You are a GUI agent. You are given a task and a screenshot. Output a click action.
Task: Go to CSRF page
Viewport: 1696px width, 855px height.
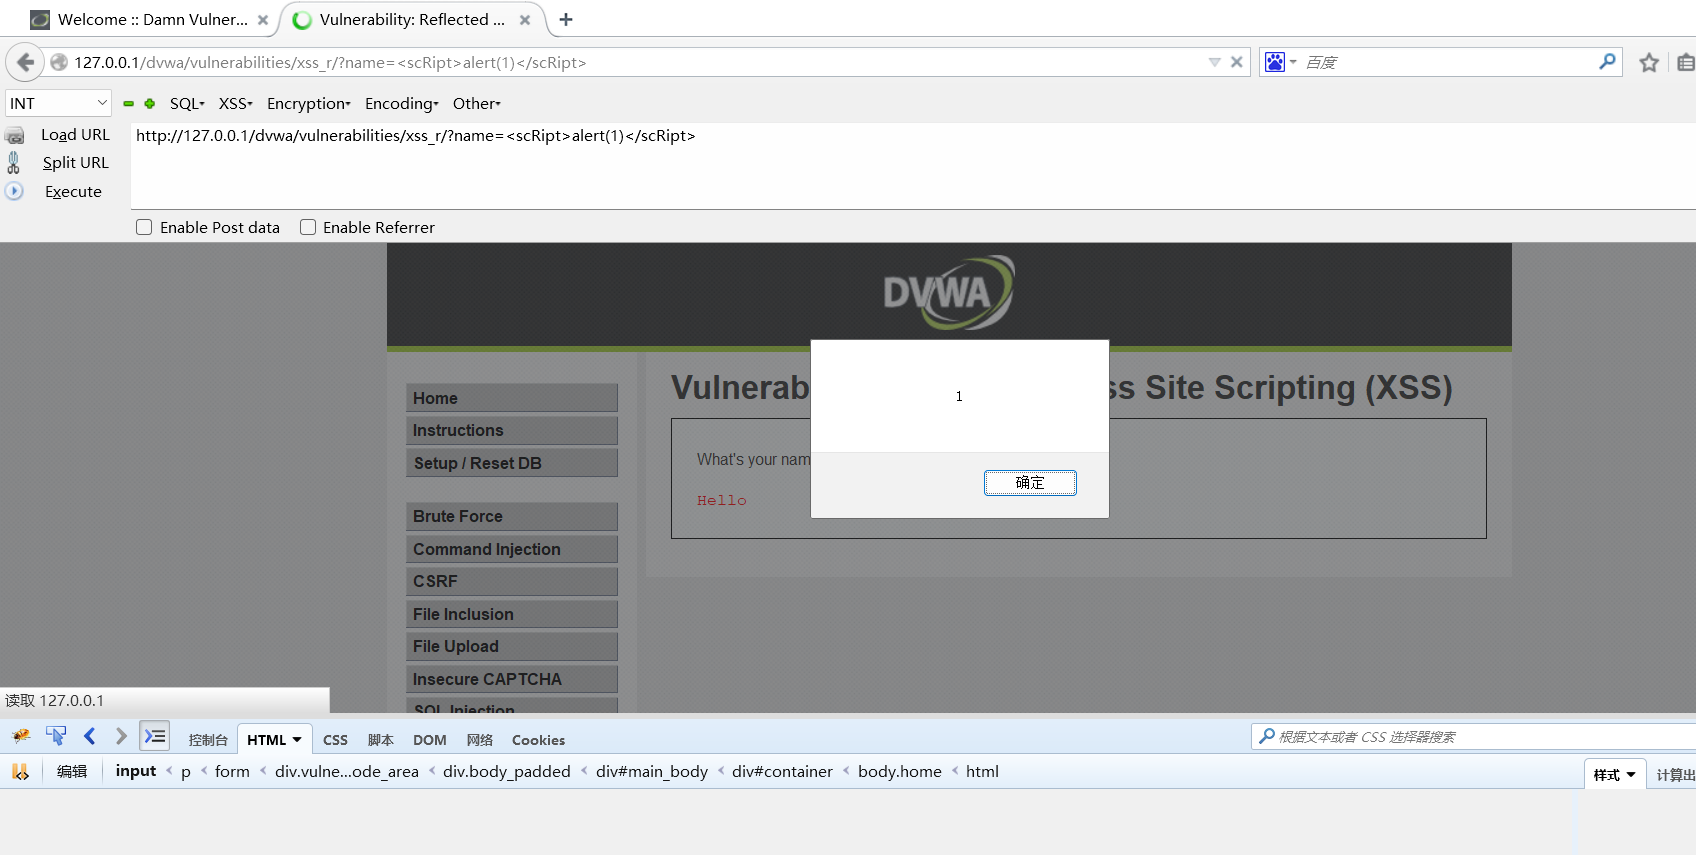click(x=512, y=581)
